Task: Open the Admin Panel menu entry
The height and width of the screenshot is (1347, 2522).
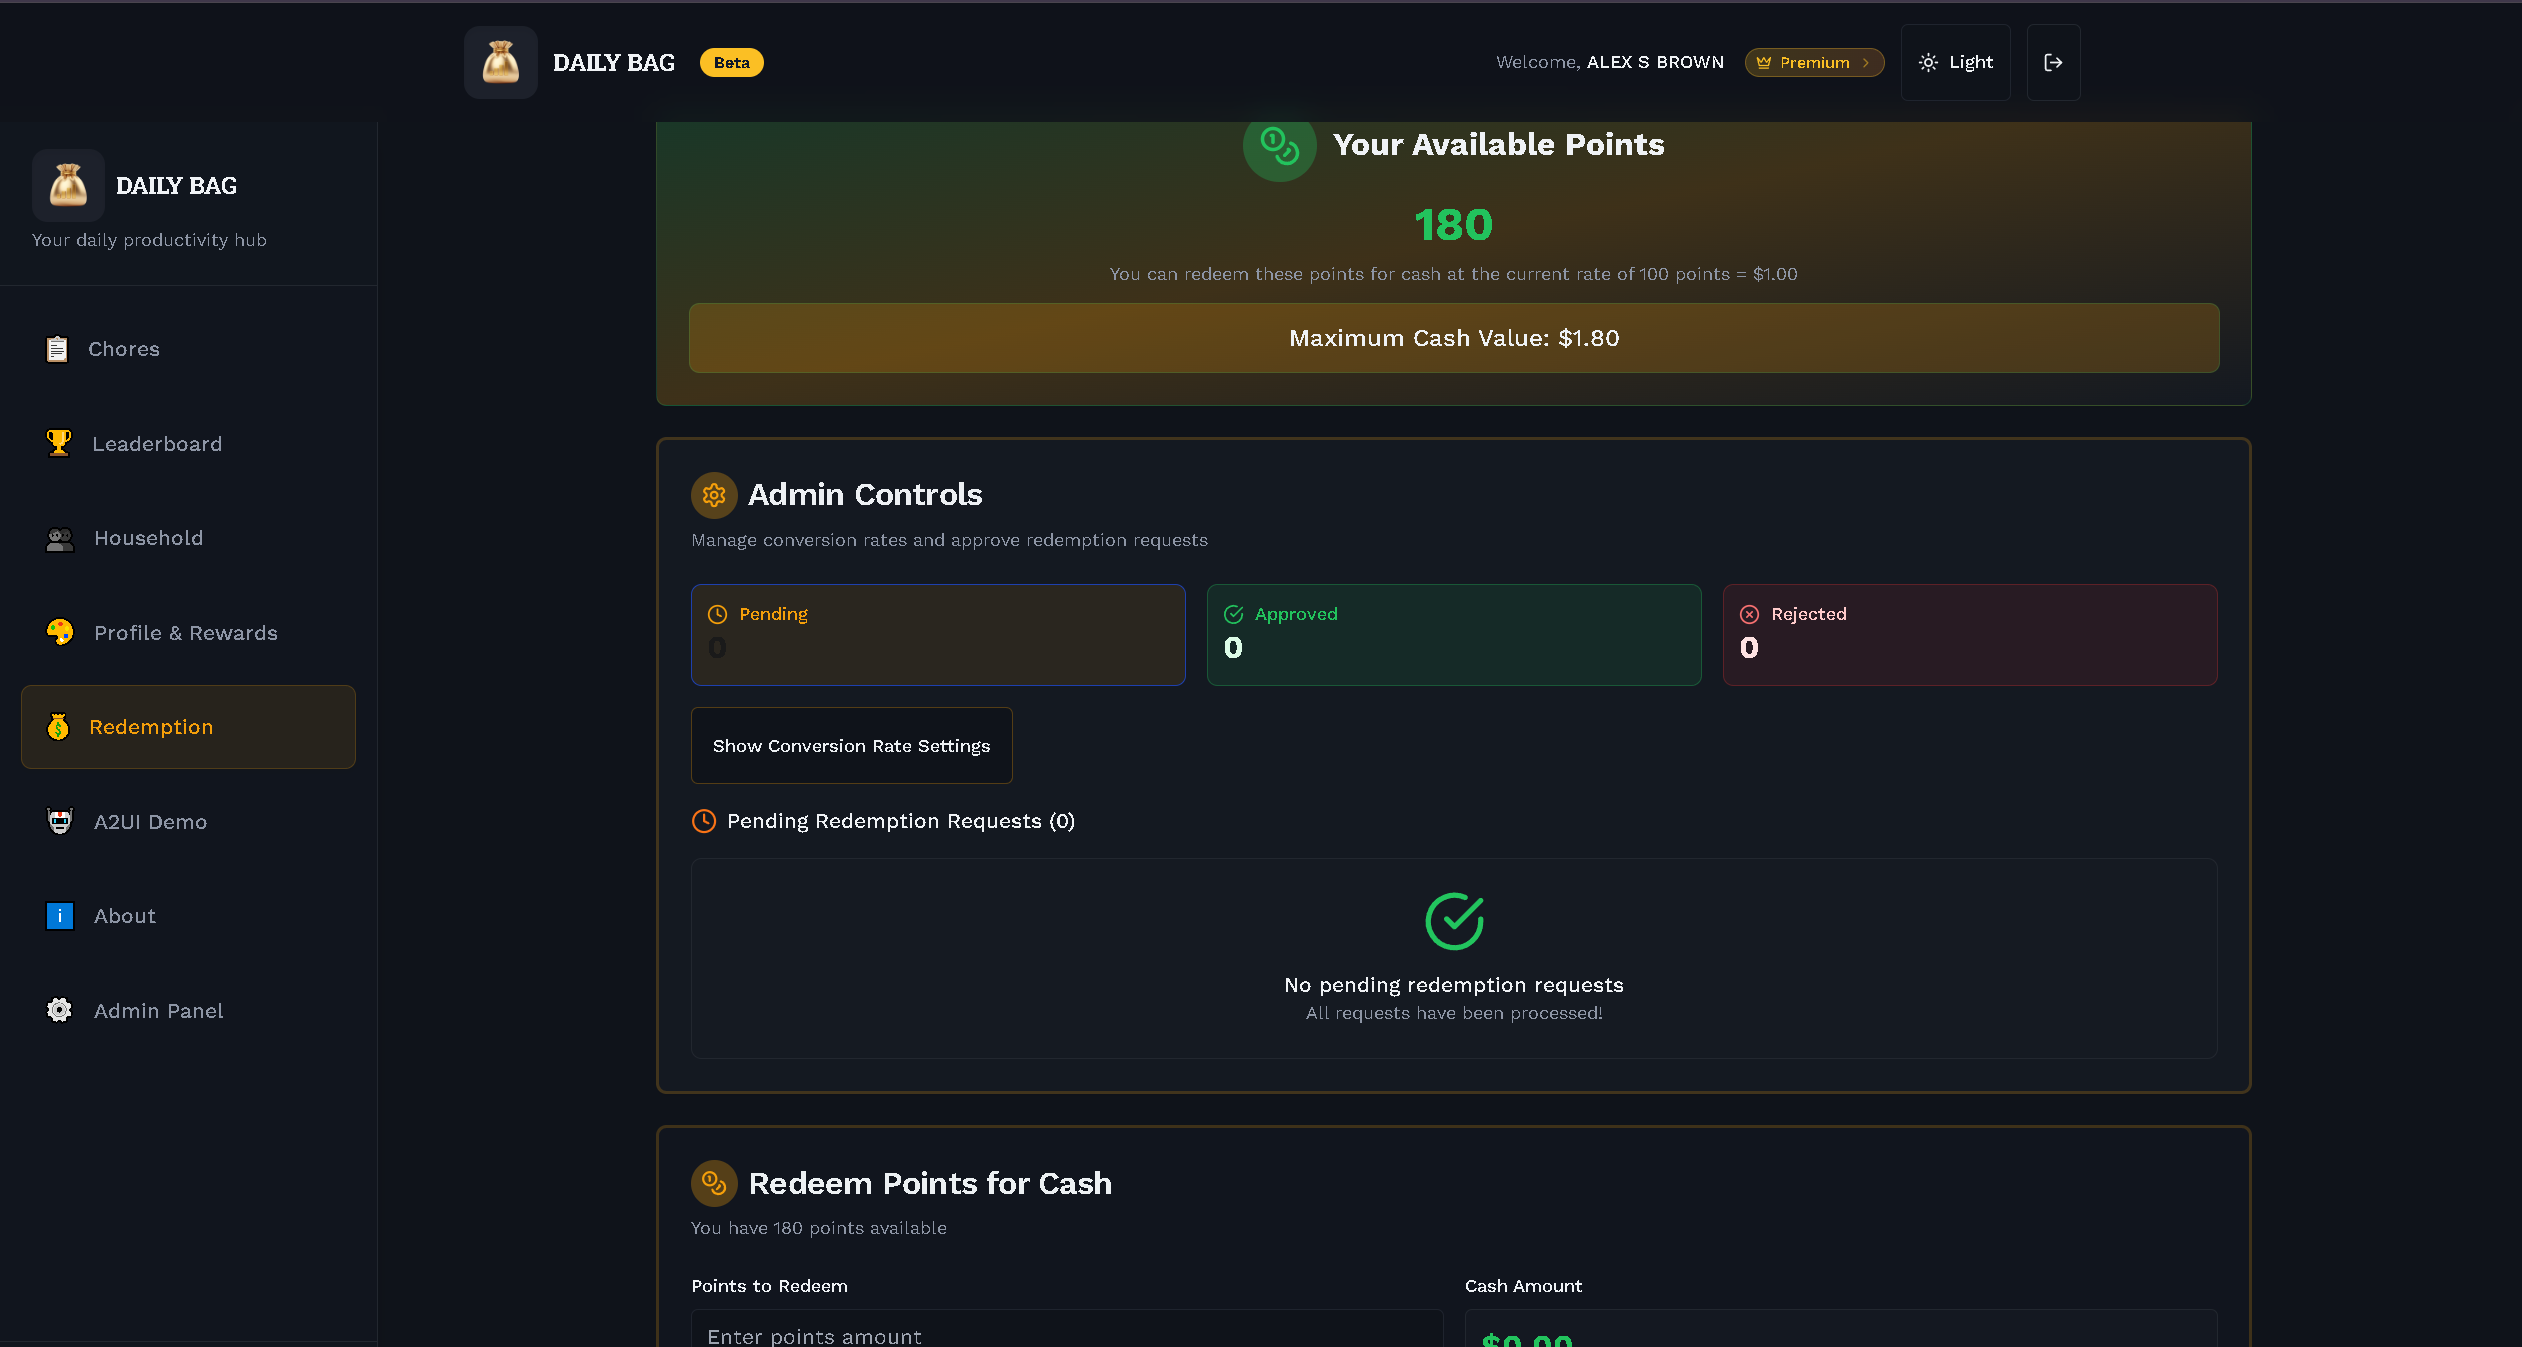Action: click(158, 1010)
